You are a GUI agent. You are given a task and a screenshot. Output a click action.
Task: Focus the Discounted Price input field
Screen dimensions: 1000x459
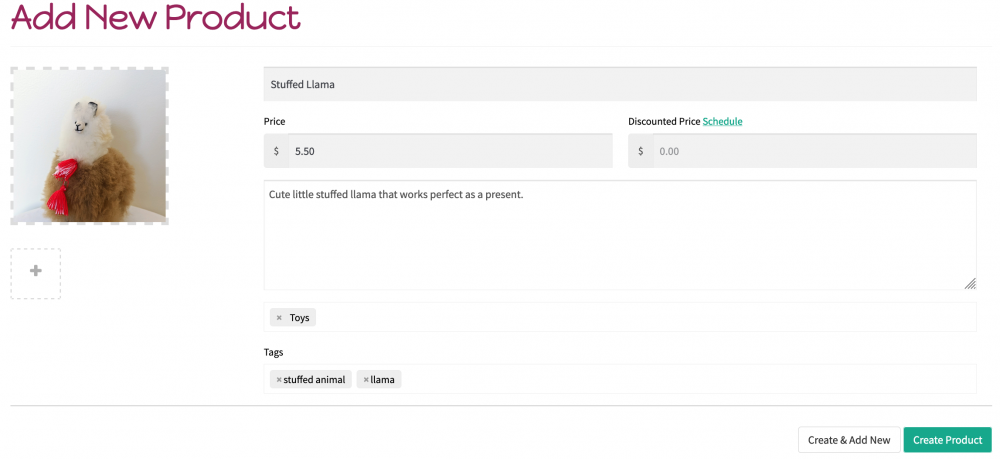pos(814,151)
